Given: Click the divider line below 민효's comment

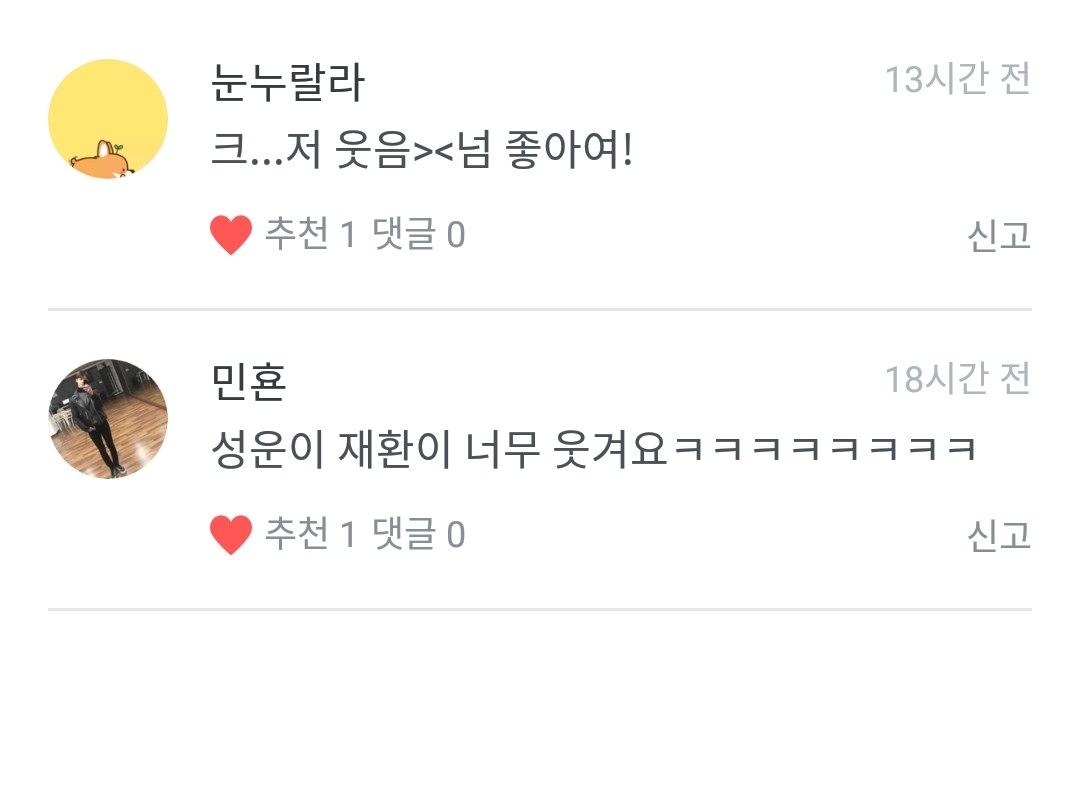Looking at the screenshot, I should [540, 609].
